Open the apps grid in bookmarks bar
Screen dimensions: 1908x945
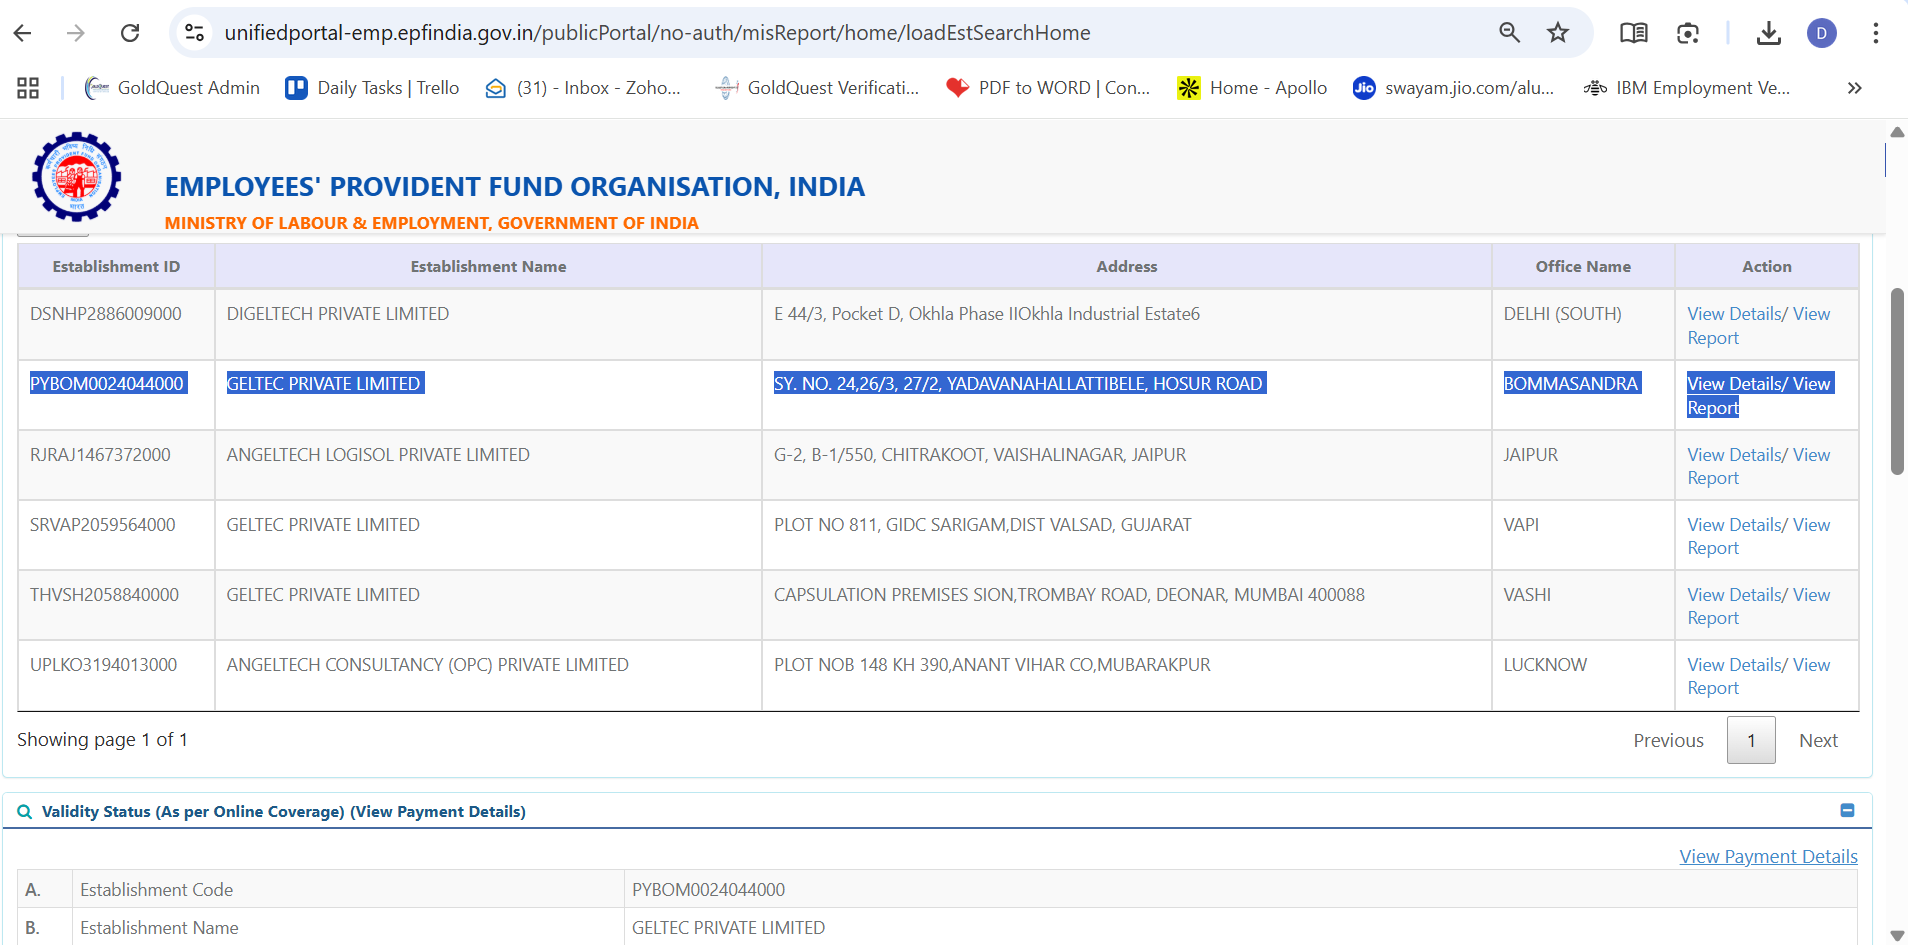(x=28, y=88)
